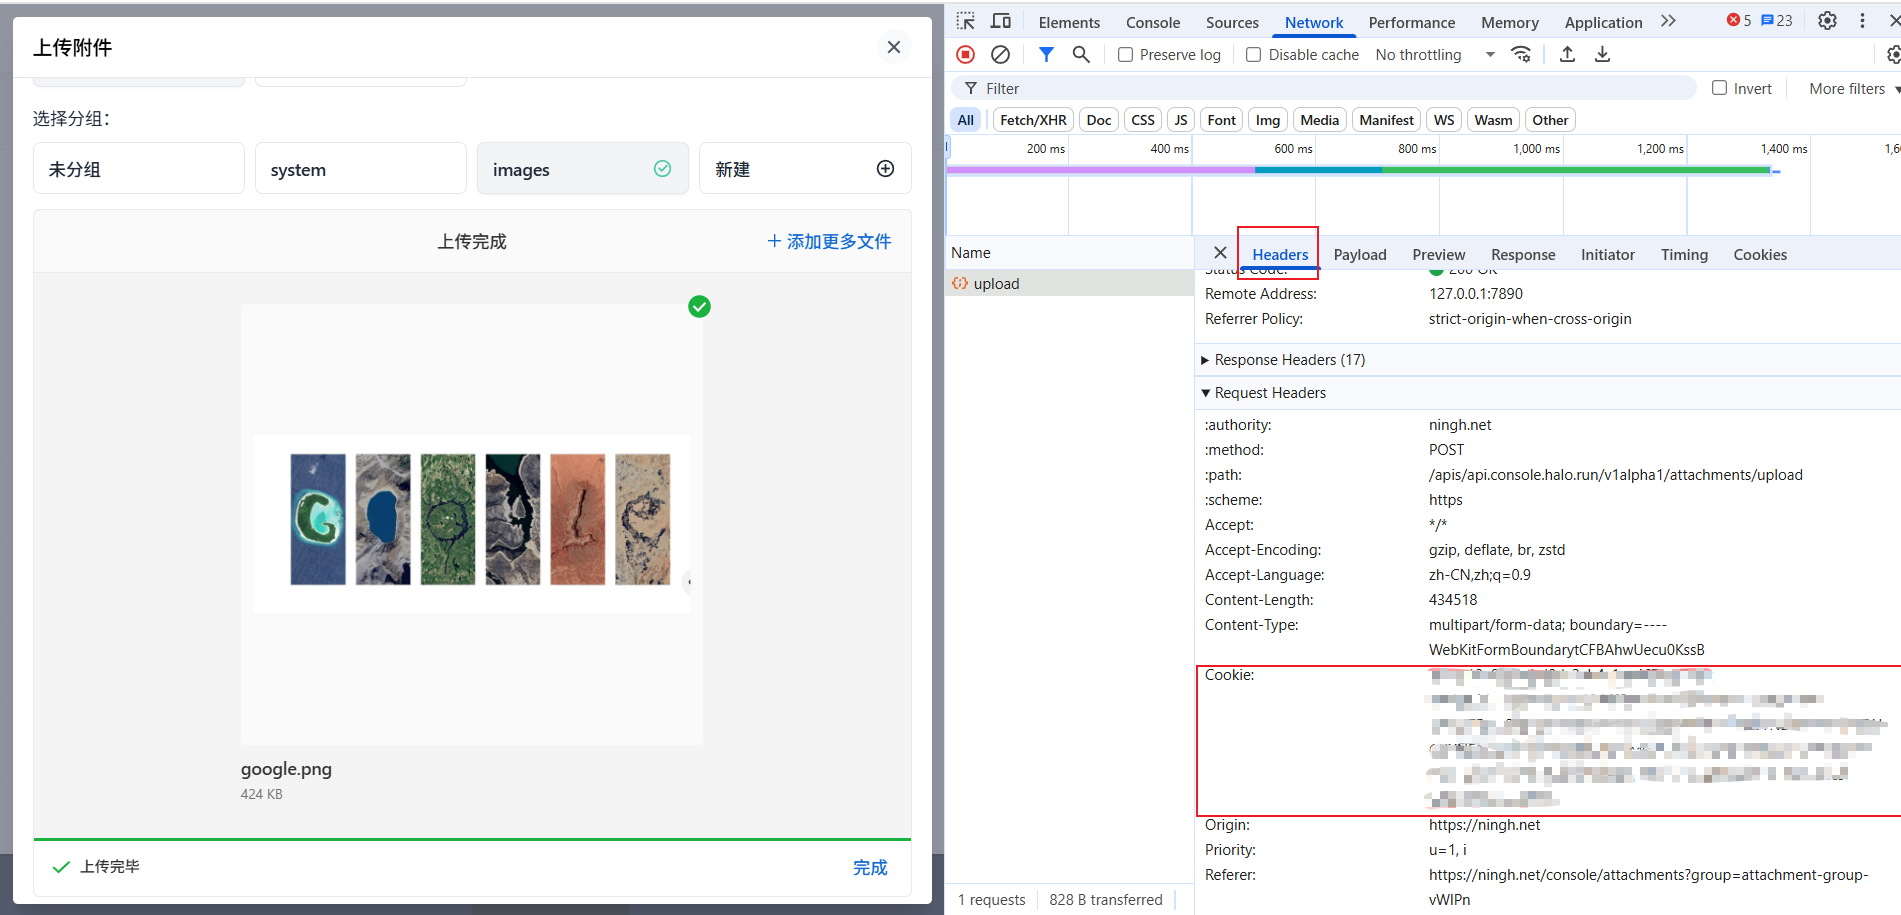
Task: Enable Disable cache checkbox
Action: coord(1253,55)
